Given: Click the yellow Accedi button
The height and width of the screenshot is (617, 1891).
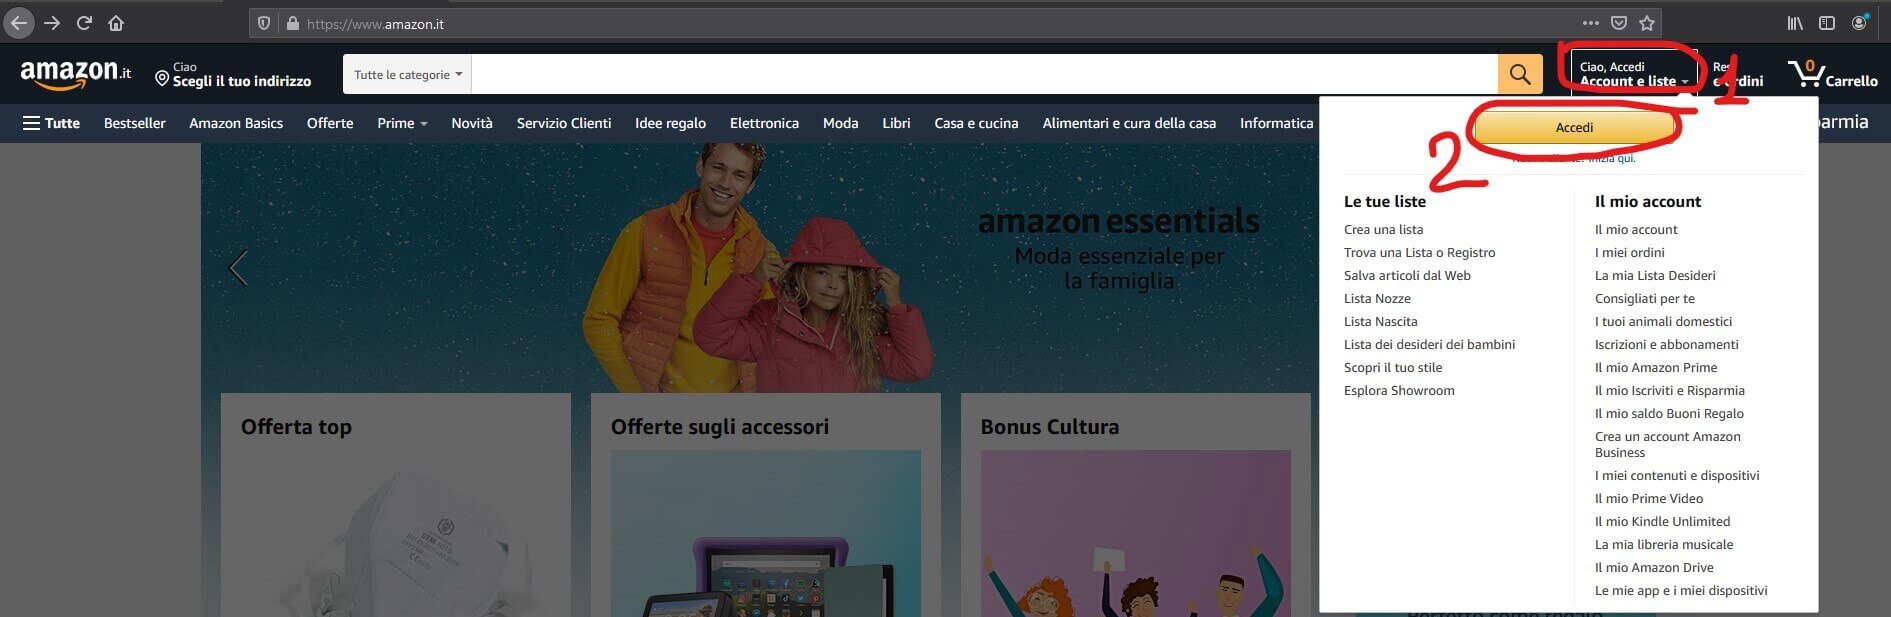Looking at the screenshot, I should [1574, 127].
